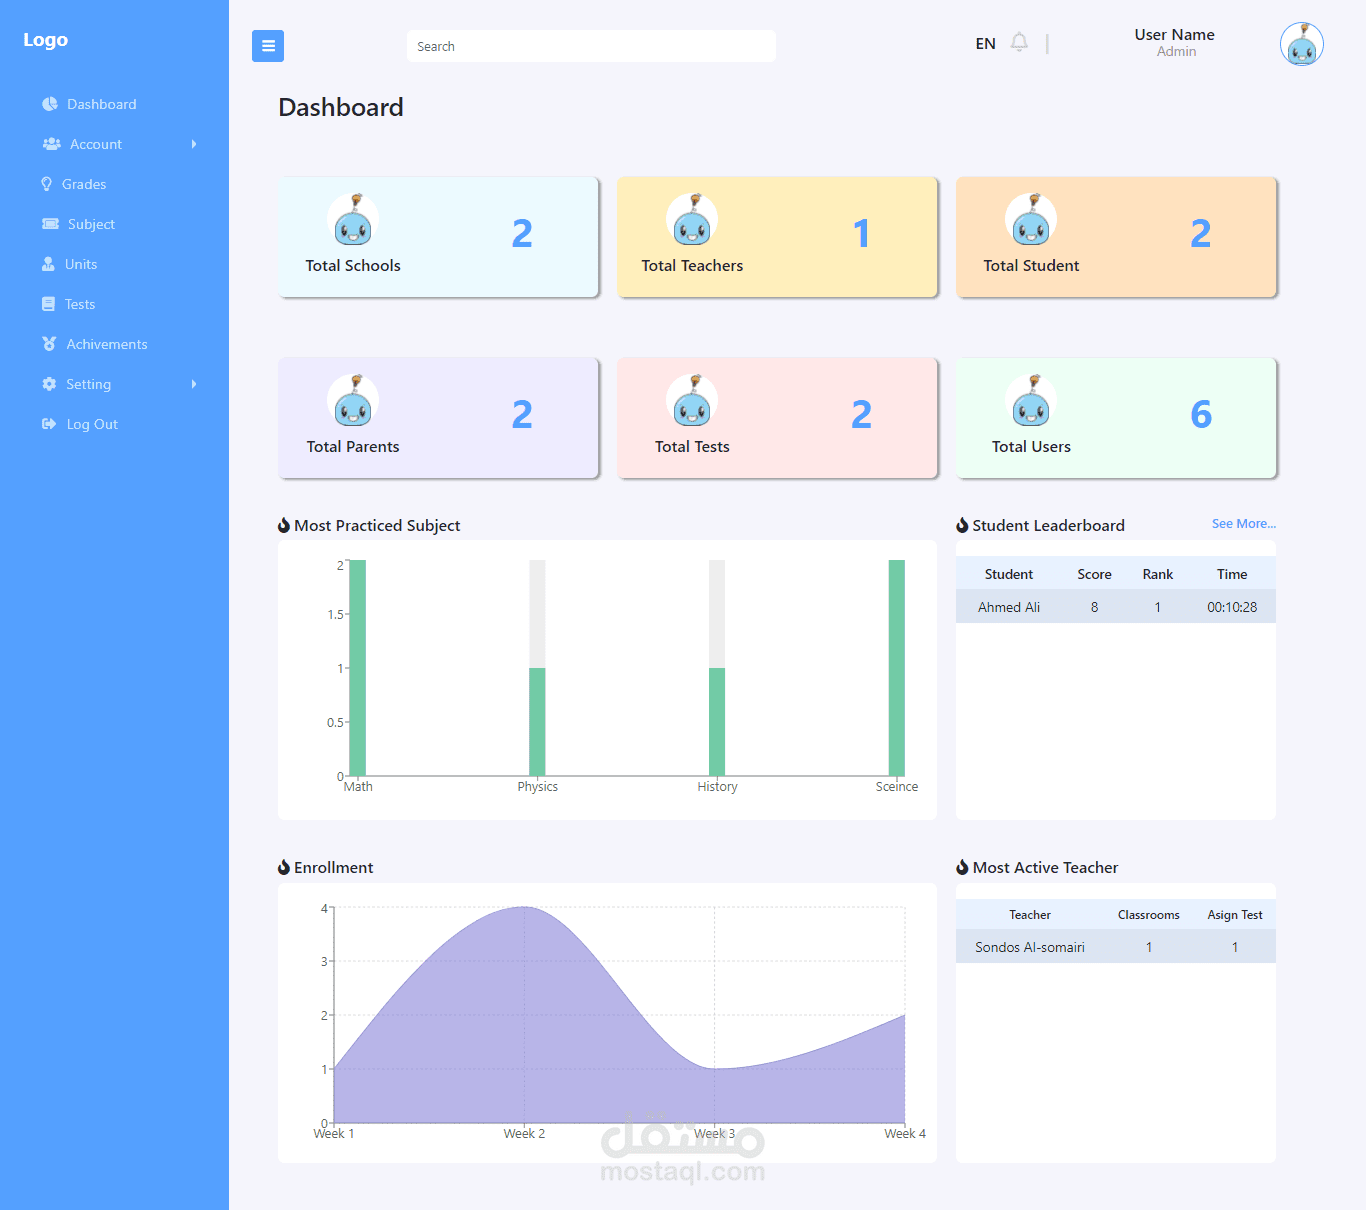
Task: Click the Subject sidebar icon
Action: click(x=50, y=224)
